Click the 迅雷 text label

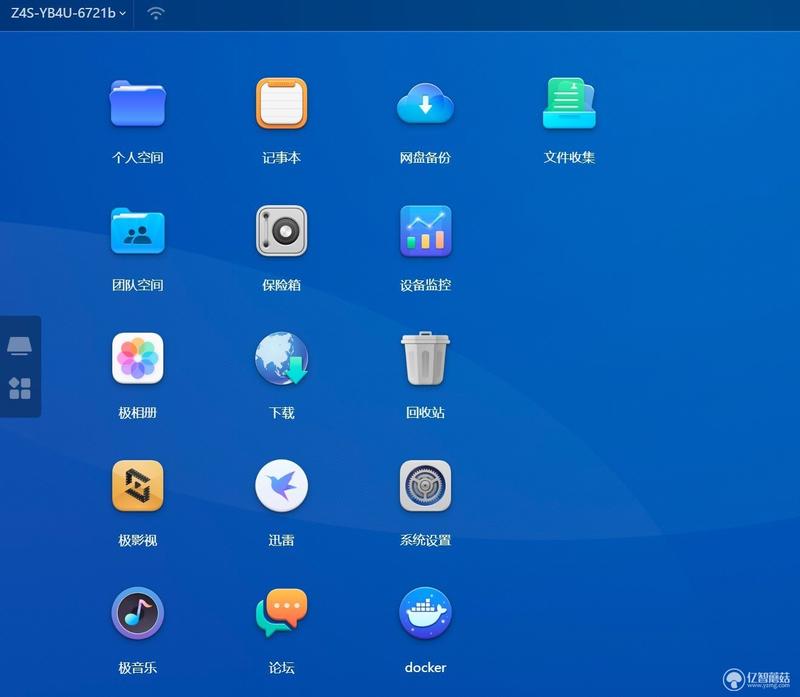pos(282,540)
